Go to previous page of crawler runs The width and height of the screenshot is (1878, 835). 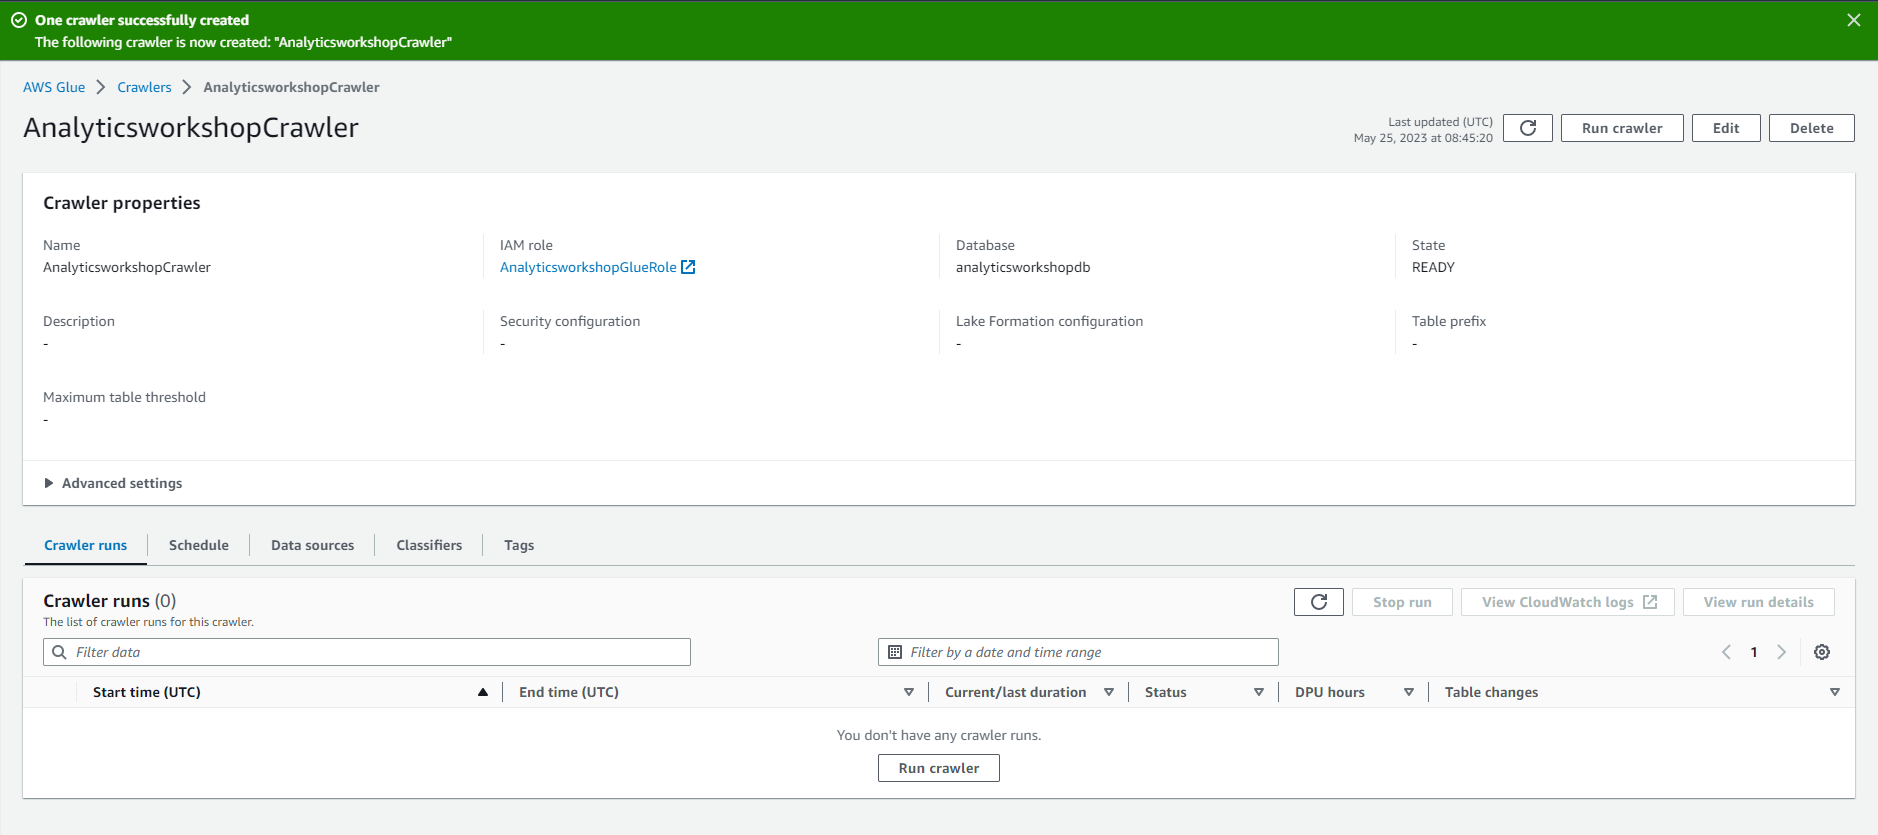(1726, 652)
